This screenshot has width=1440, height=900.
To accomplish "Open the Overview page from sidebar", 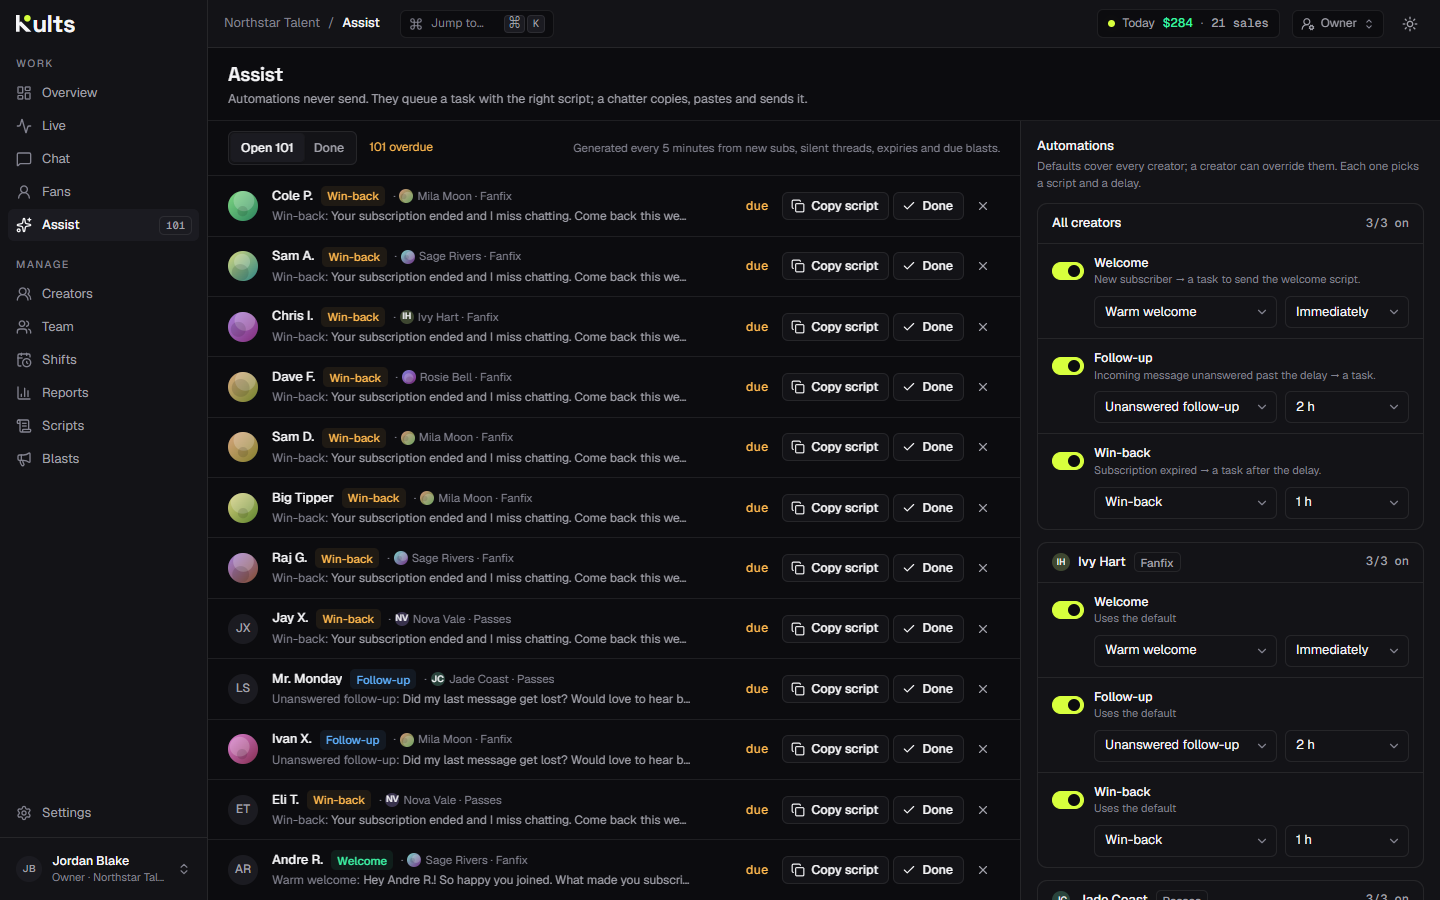I will (103, 93).
